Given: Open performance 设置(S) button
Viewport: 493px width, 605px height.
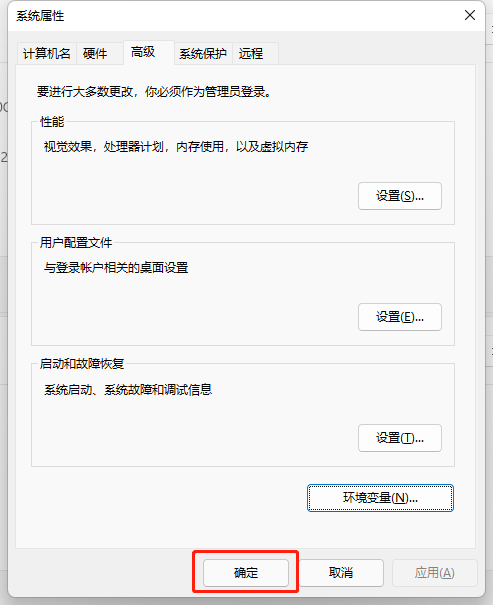Looking at the screenshot, I should click(x=400, y=196).
